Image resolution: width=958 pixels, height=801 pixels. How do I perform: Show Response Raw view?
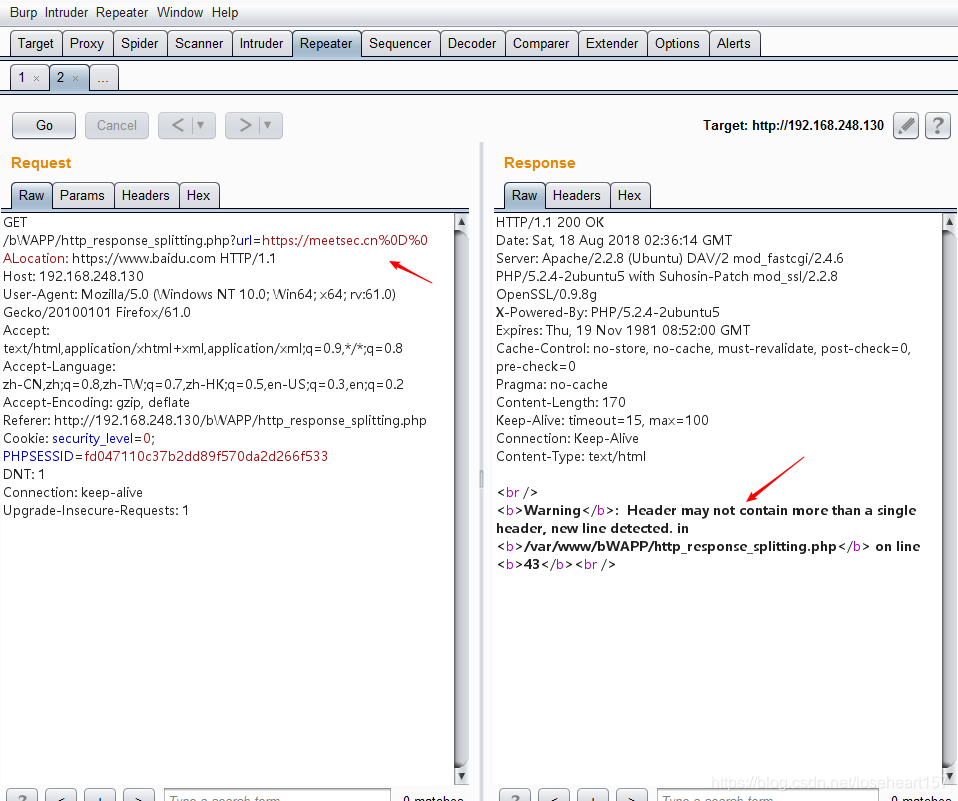pyautogui.click(x=524, y=196)
